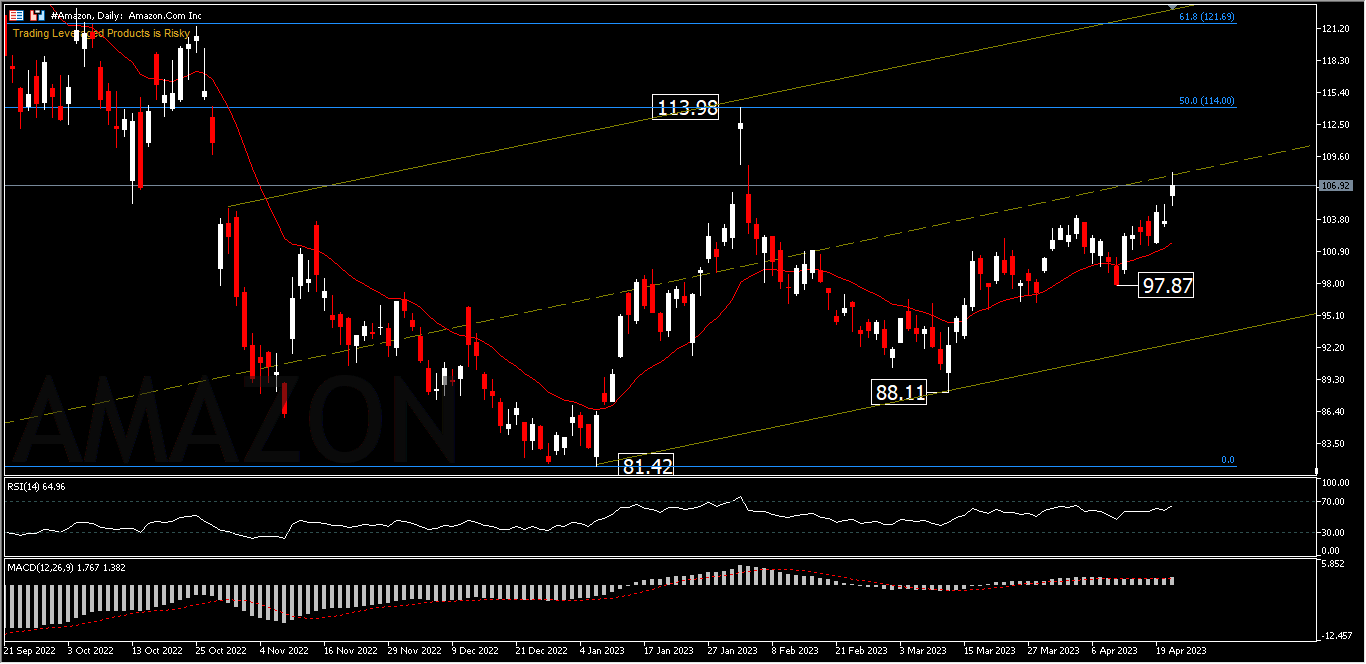Click 'Trading Leveraged Products is Risky' text
The width and height of the screenshot is (1366, 664).
(x=101, y=33)
